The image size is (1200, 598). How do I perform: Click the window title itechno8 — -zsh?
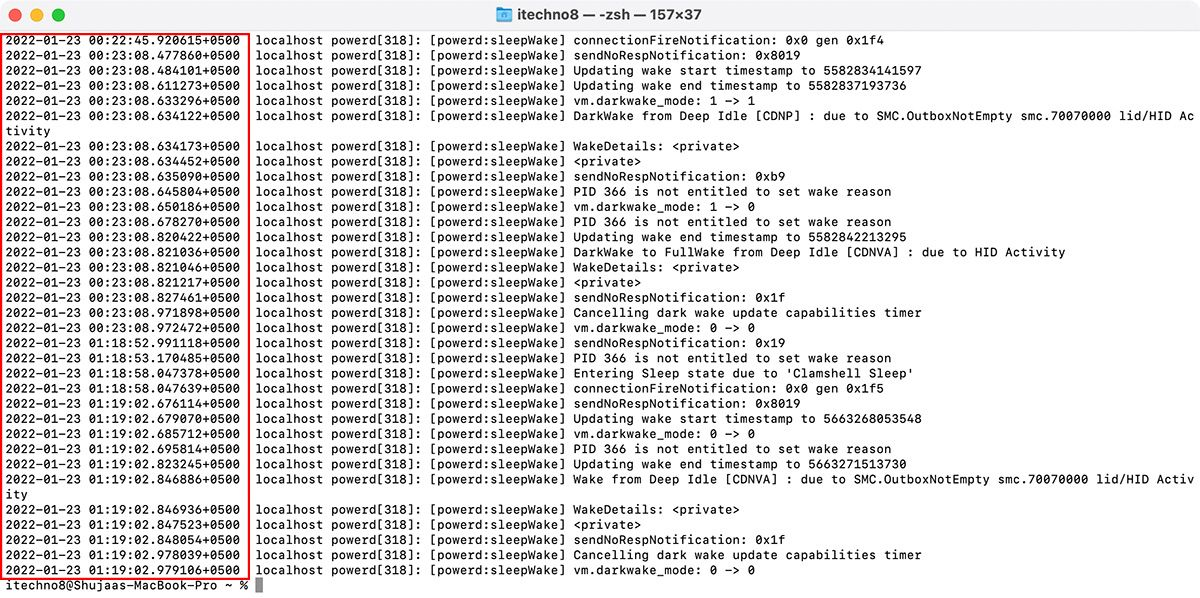pyautogui.click(x=600, y=15)
